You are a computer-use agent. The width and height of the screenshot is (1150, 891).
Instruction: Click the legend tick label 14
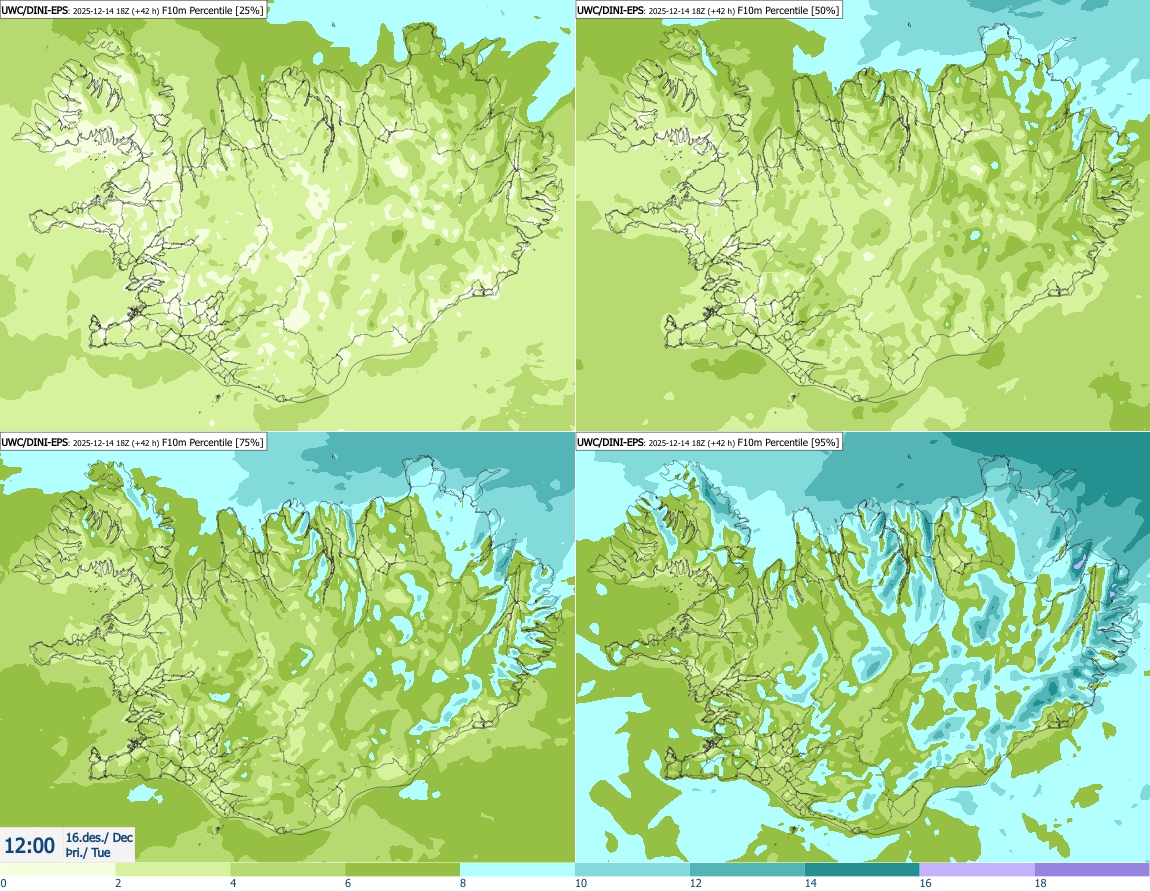pyautogui.click(x=810, y=884)
